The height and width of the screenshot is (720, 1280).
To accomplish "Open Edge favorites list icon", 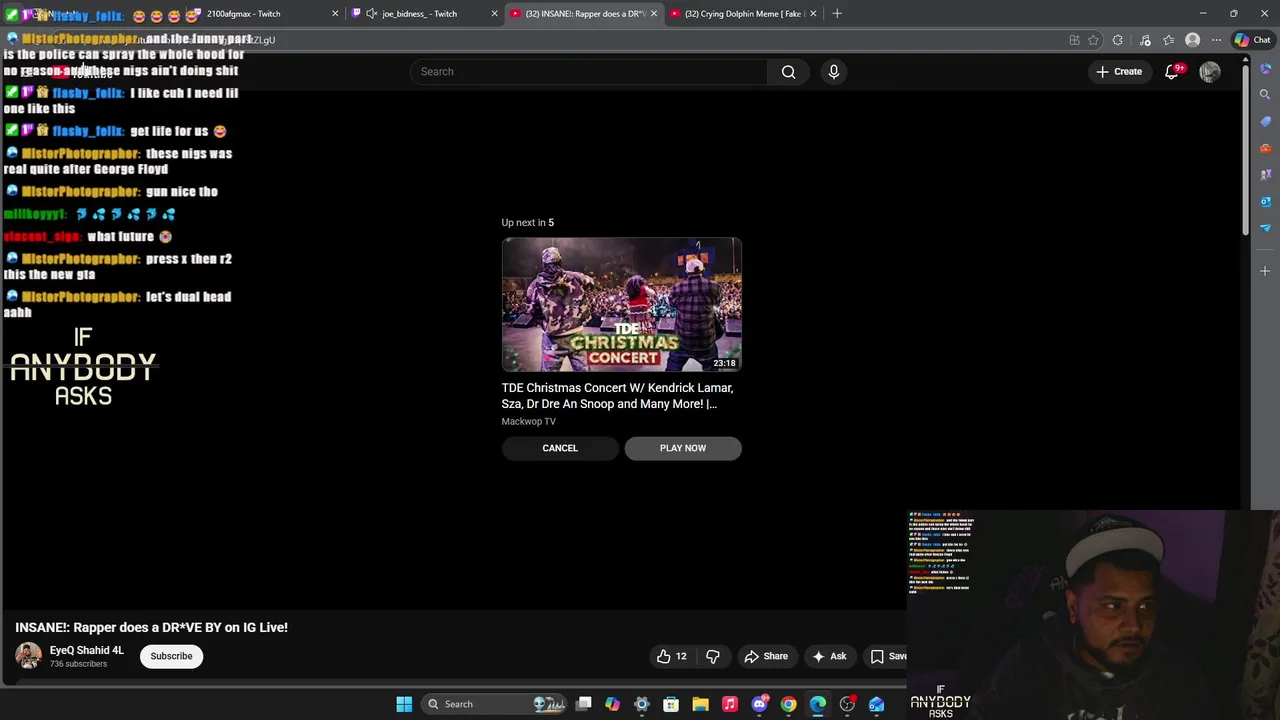I will [1168, 40].
